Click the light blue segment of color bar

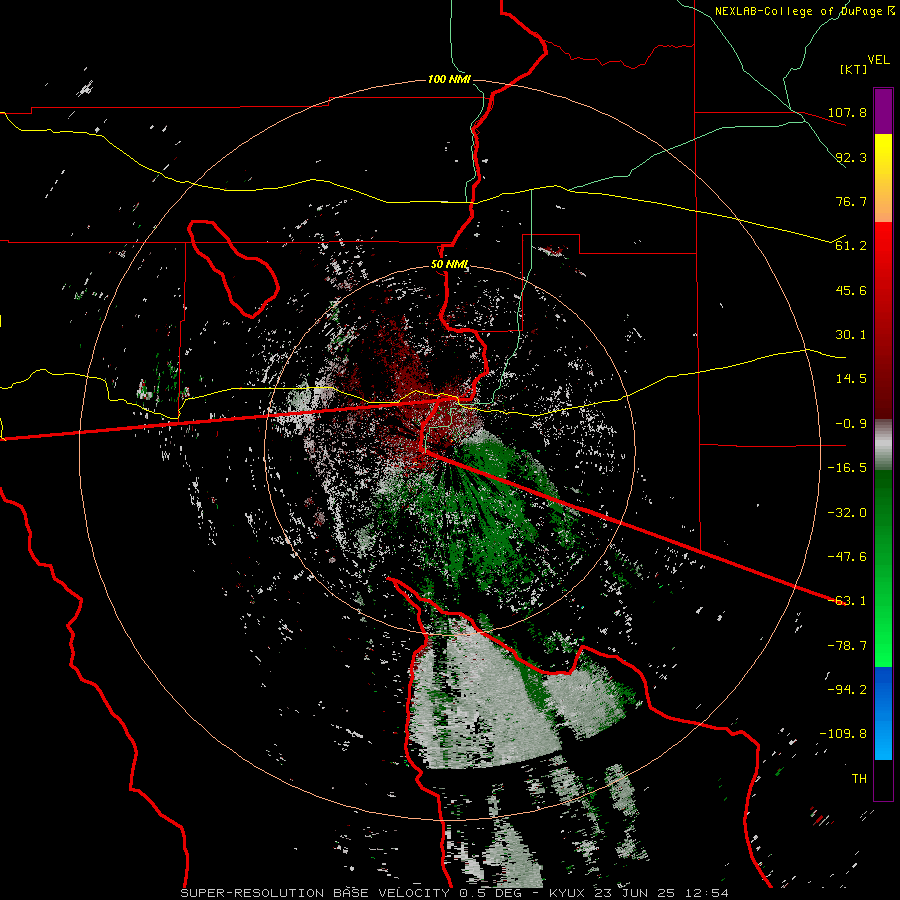pos(883,738)
